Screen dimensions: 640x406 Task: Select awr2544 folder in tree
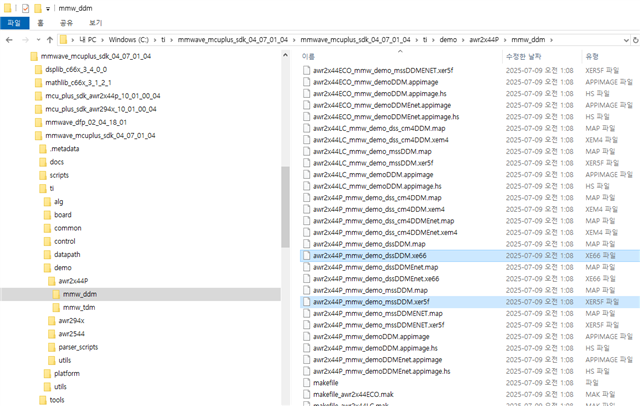(71, 334)
